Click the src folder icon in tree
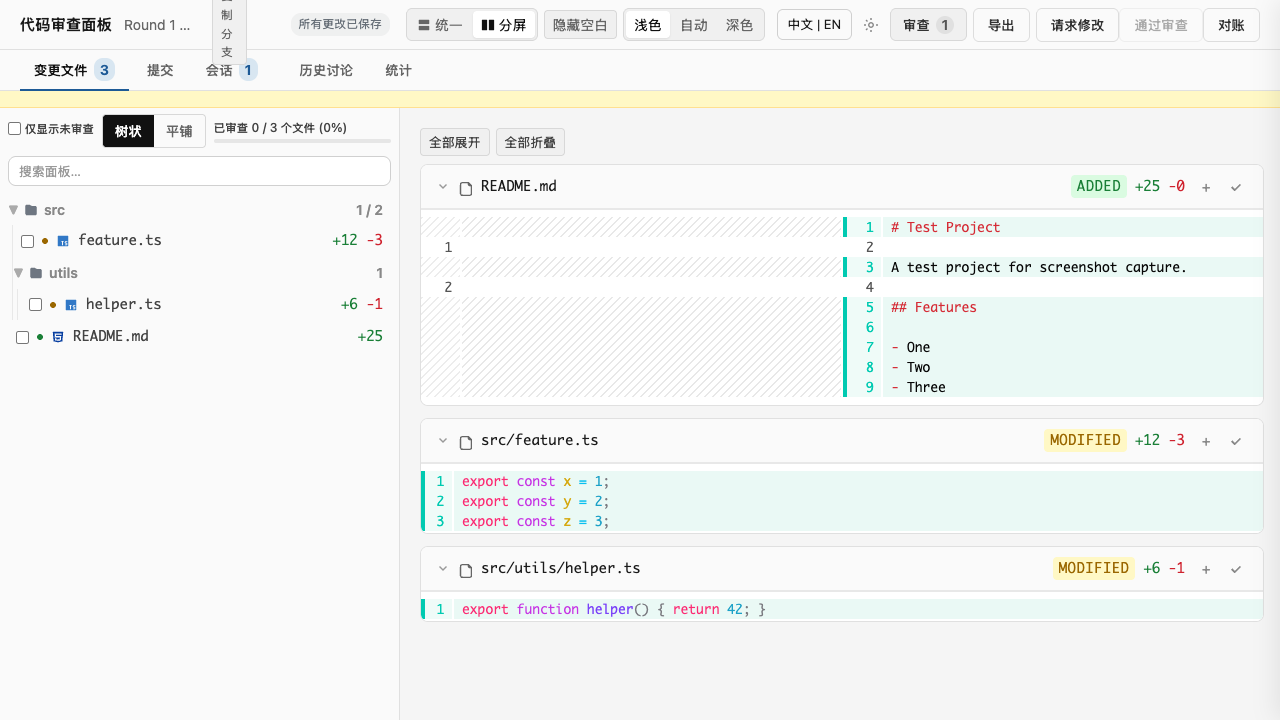Image resolution: width=1280 pixels, height=720 pixels. (x=31, y=210)
